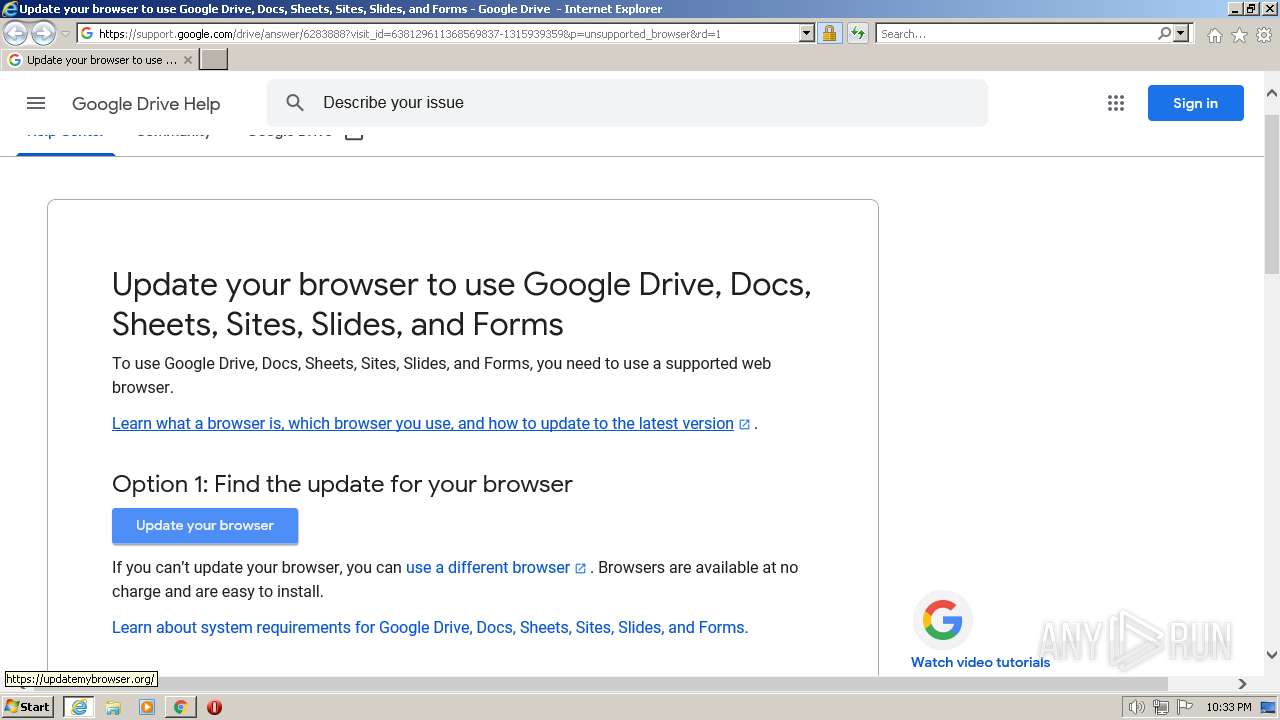
Task: Click the volume speaker tray icon
Action: click(x=1136, y=707)
